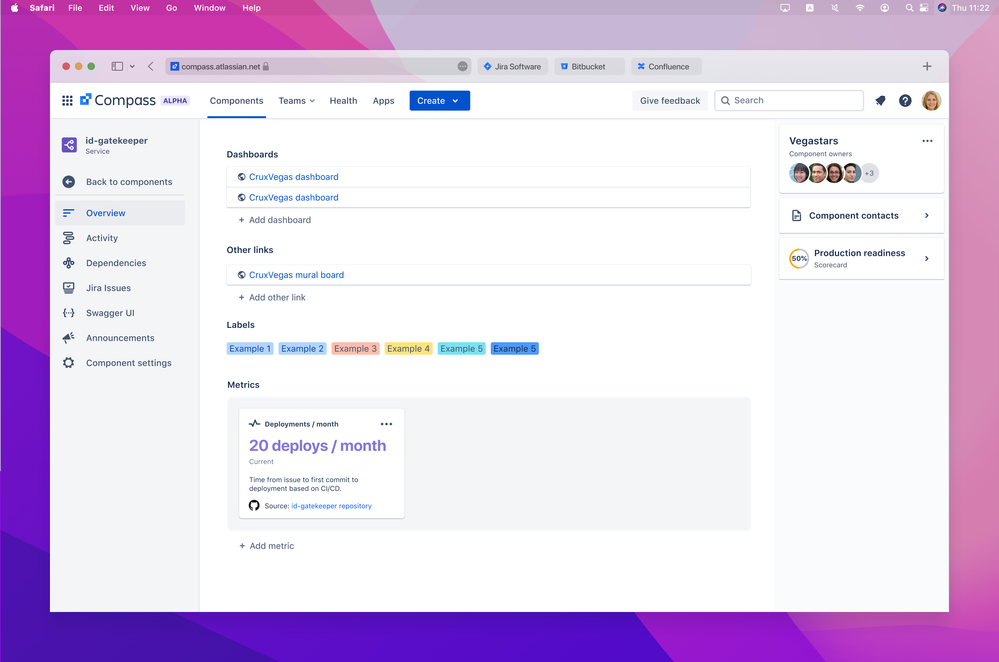Select the Overview sidebar icon
999x662 pixels.
68,213
